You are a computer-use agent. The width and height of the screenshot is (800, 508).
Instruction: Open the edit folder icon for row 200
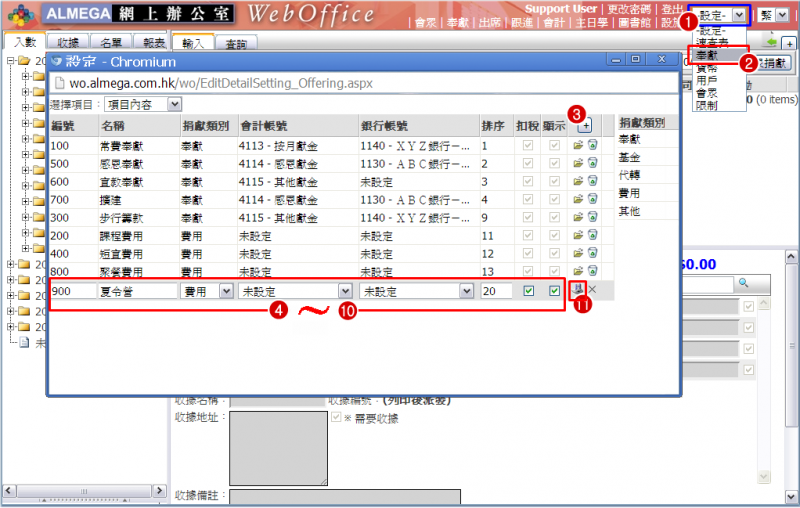point(578,235)
